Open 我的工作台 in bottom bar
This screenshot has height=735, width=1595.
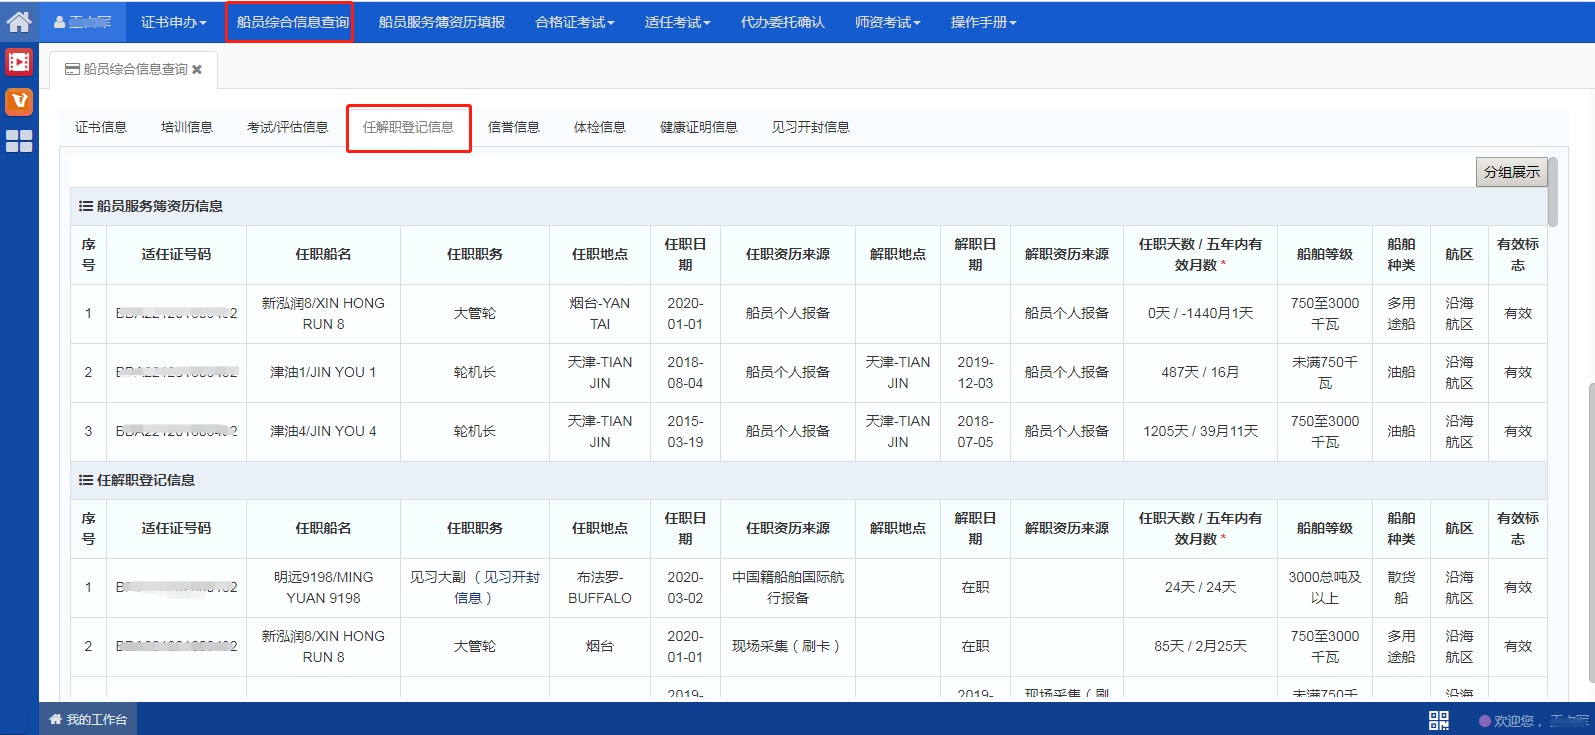[88, 719]
